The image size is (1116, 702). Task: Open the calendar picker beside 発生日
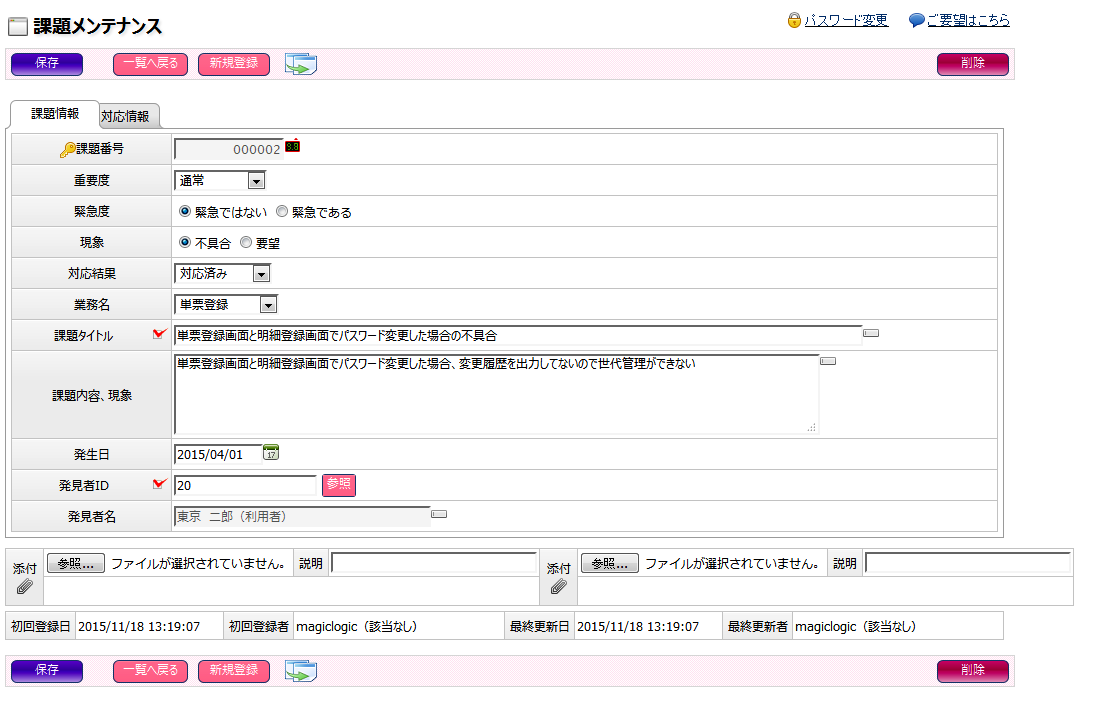[x=271, y=453]
